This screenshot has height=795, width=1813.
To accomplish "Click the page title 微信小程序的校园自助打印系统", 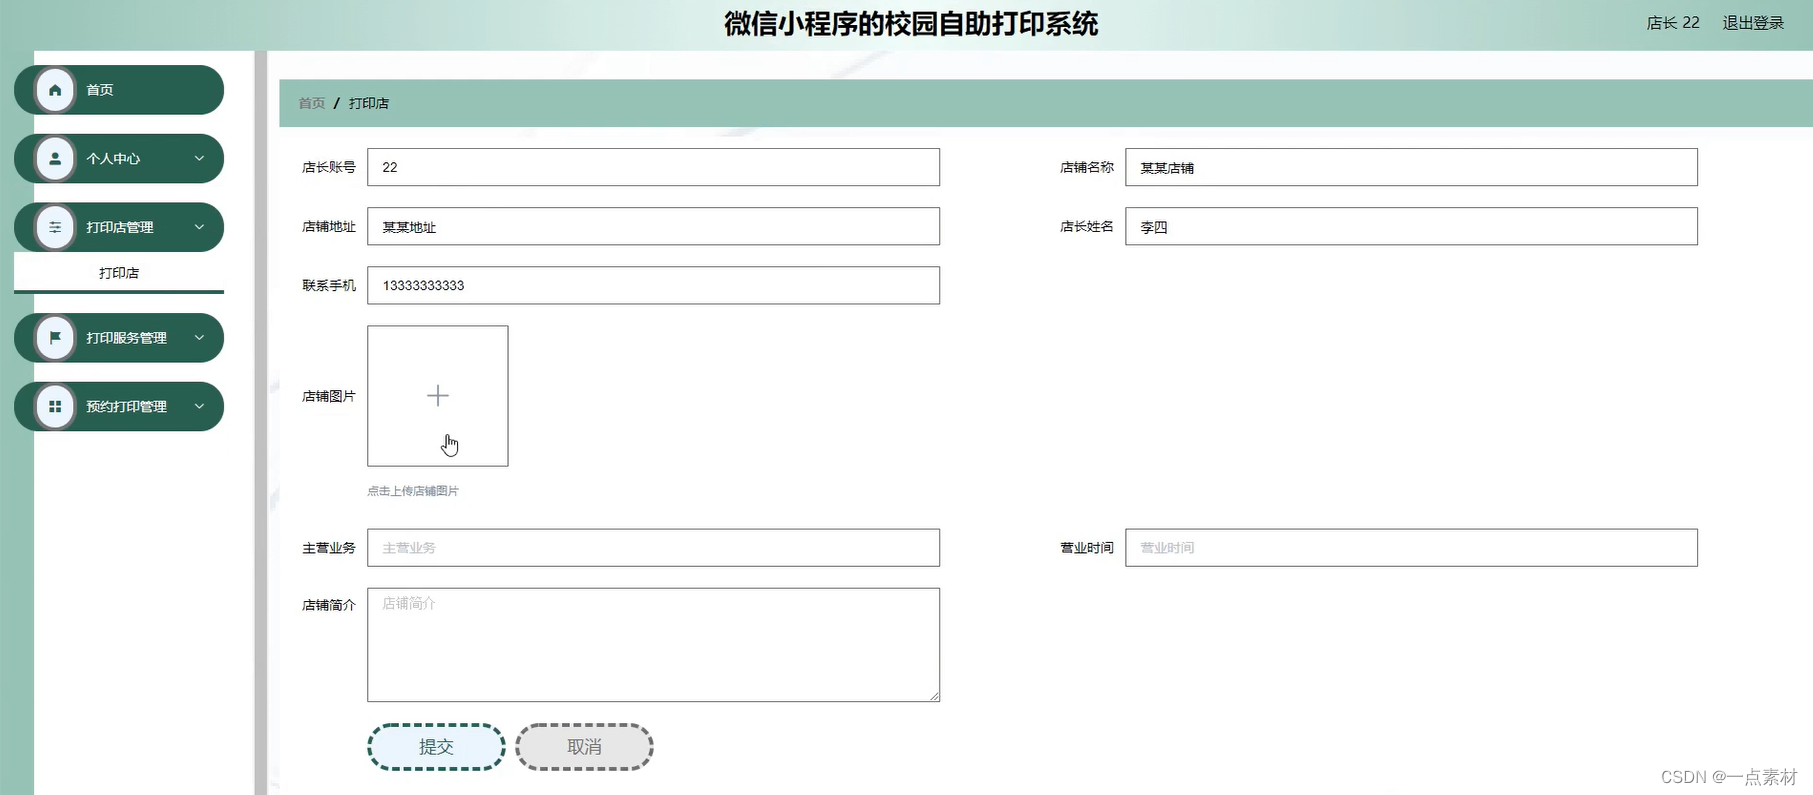I will pos(911,24).
